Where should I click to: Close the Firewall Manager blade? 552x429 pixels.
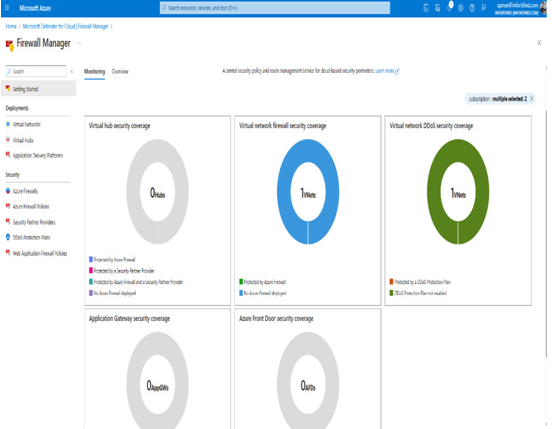pyautogui.click(x=539, y=43)
